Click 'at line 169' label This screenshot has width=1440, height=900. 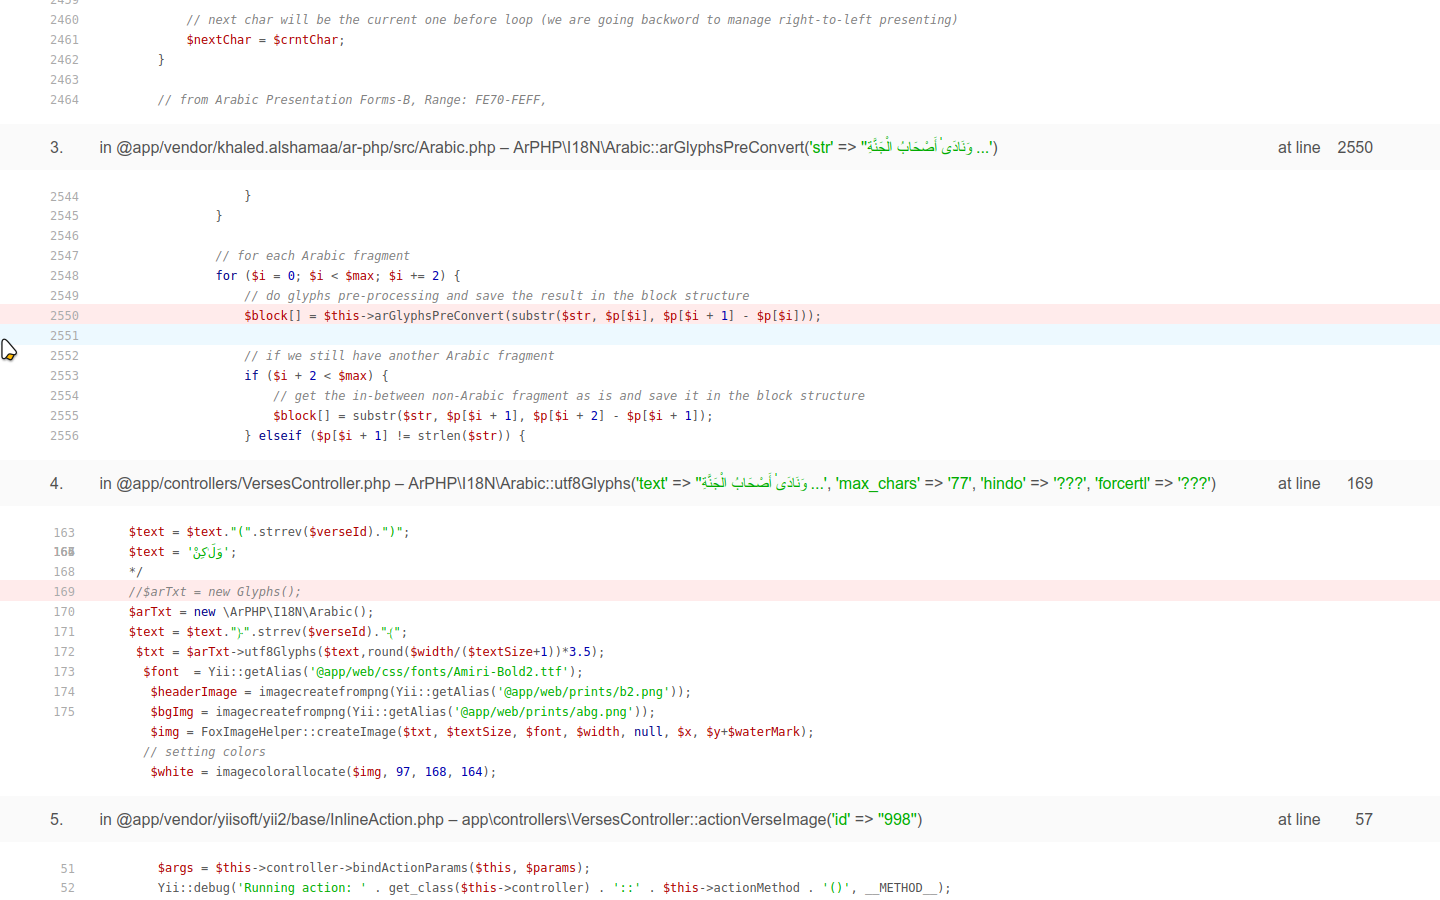[1325, 483]
